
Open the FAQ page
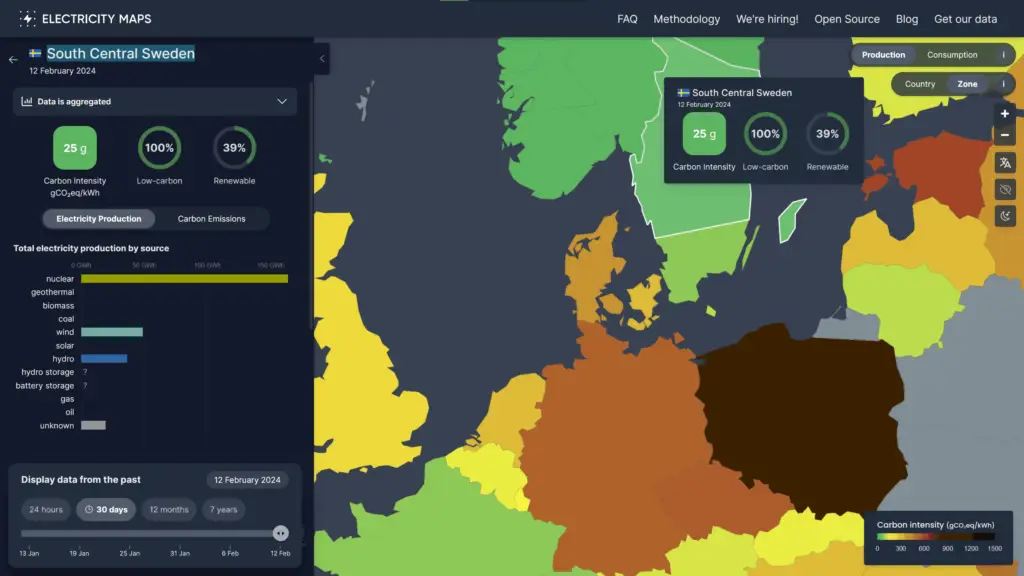click(627, 19)
